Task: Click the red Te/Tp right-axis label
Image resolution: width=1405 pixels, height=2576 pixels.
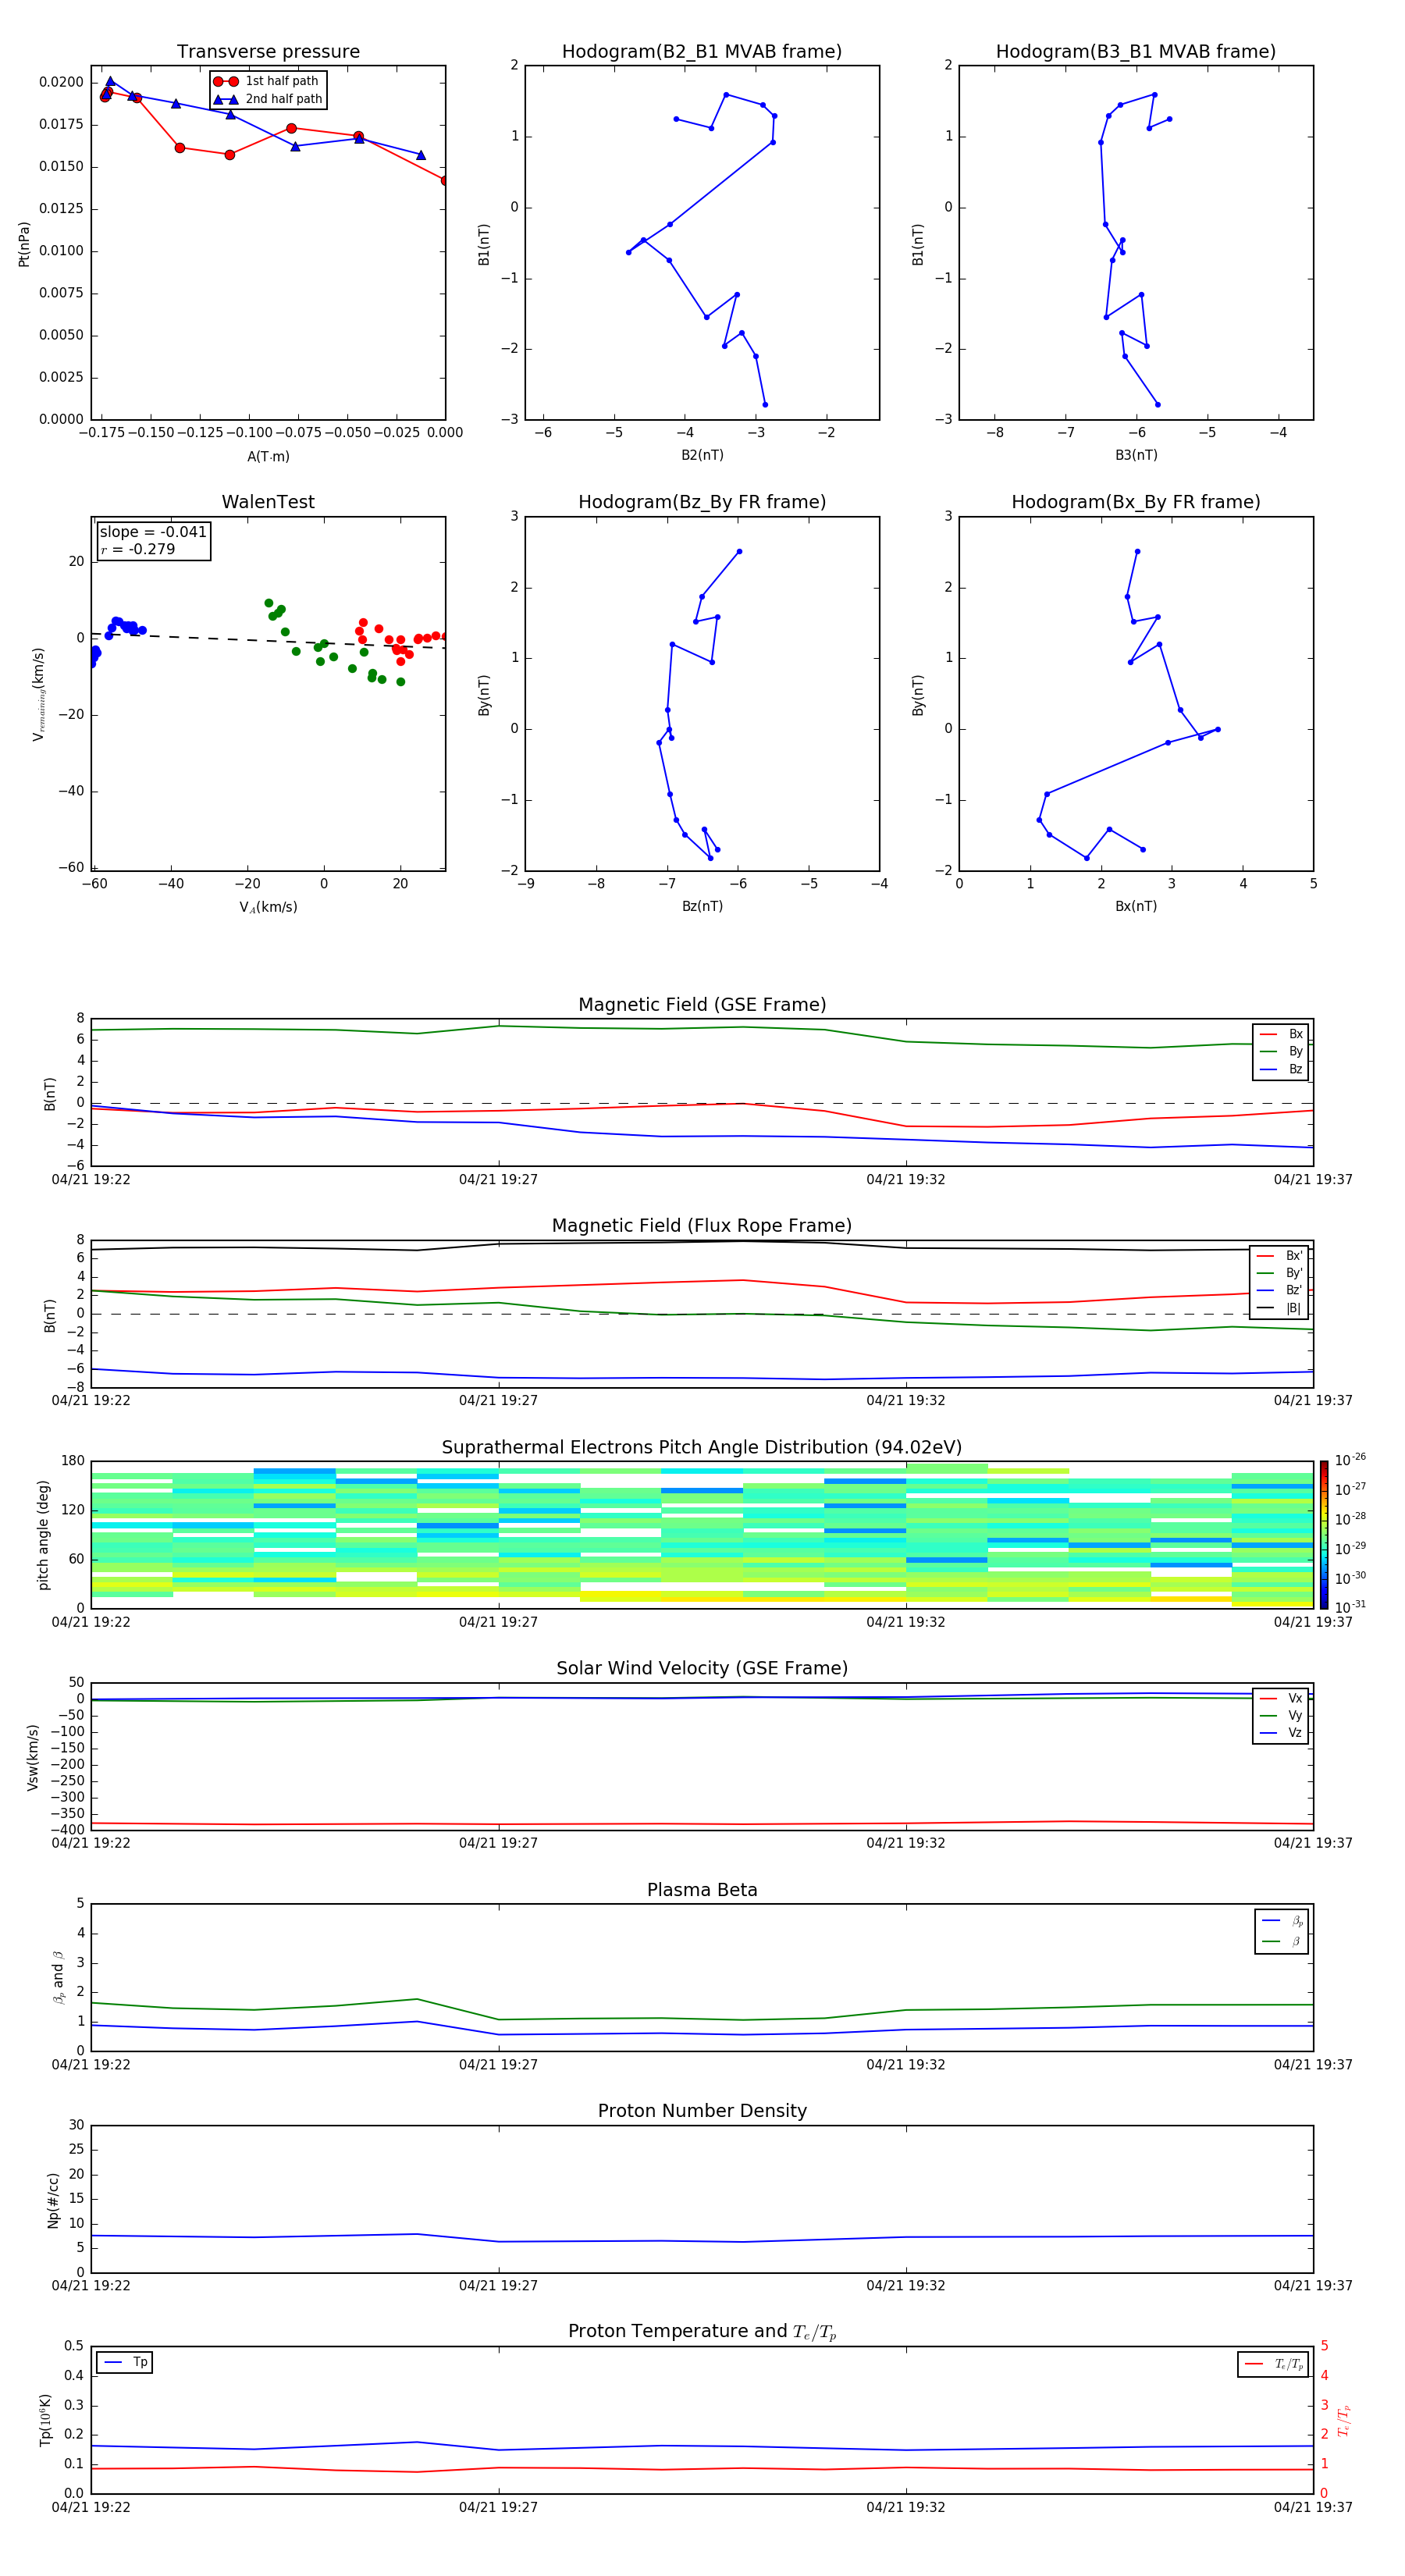Action: tap(1343, 2421)
